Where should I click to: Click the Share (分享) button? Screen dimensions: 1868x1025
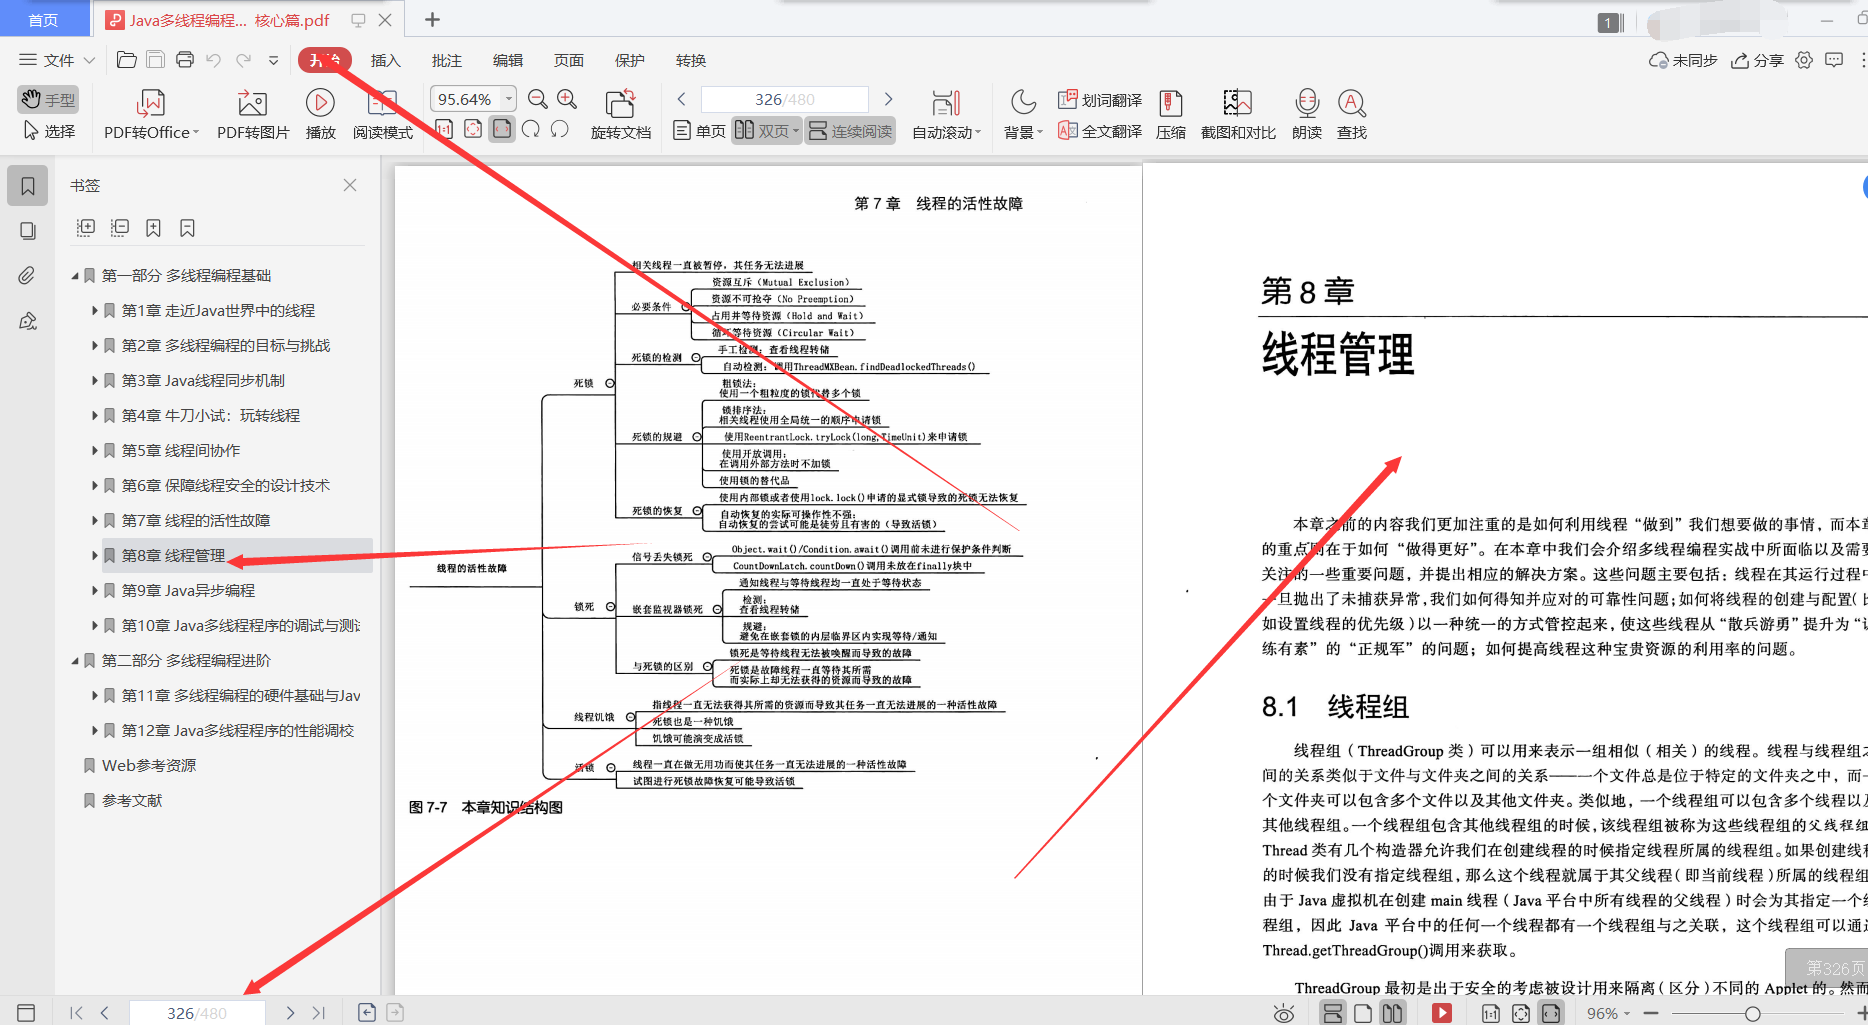coord(1757,60)
